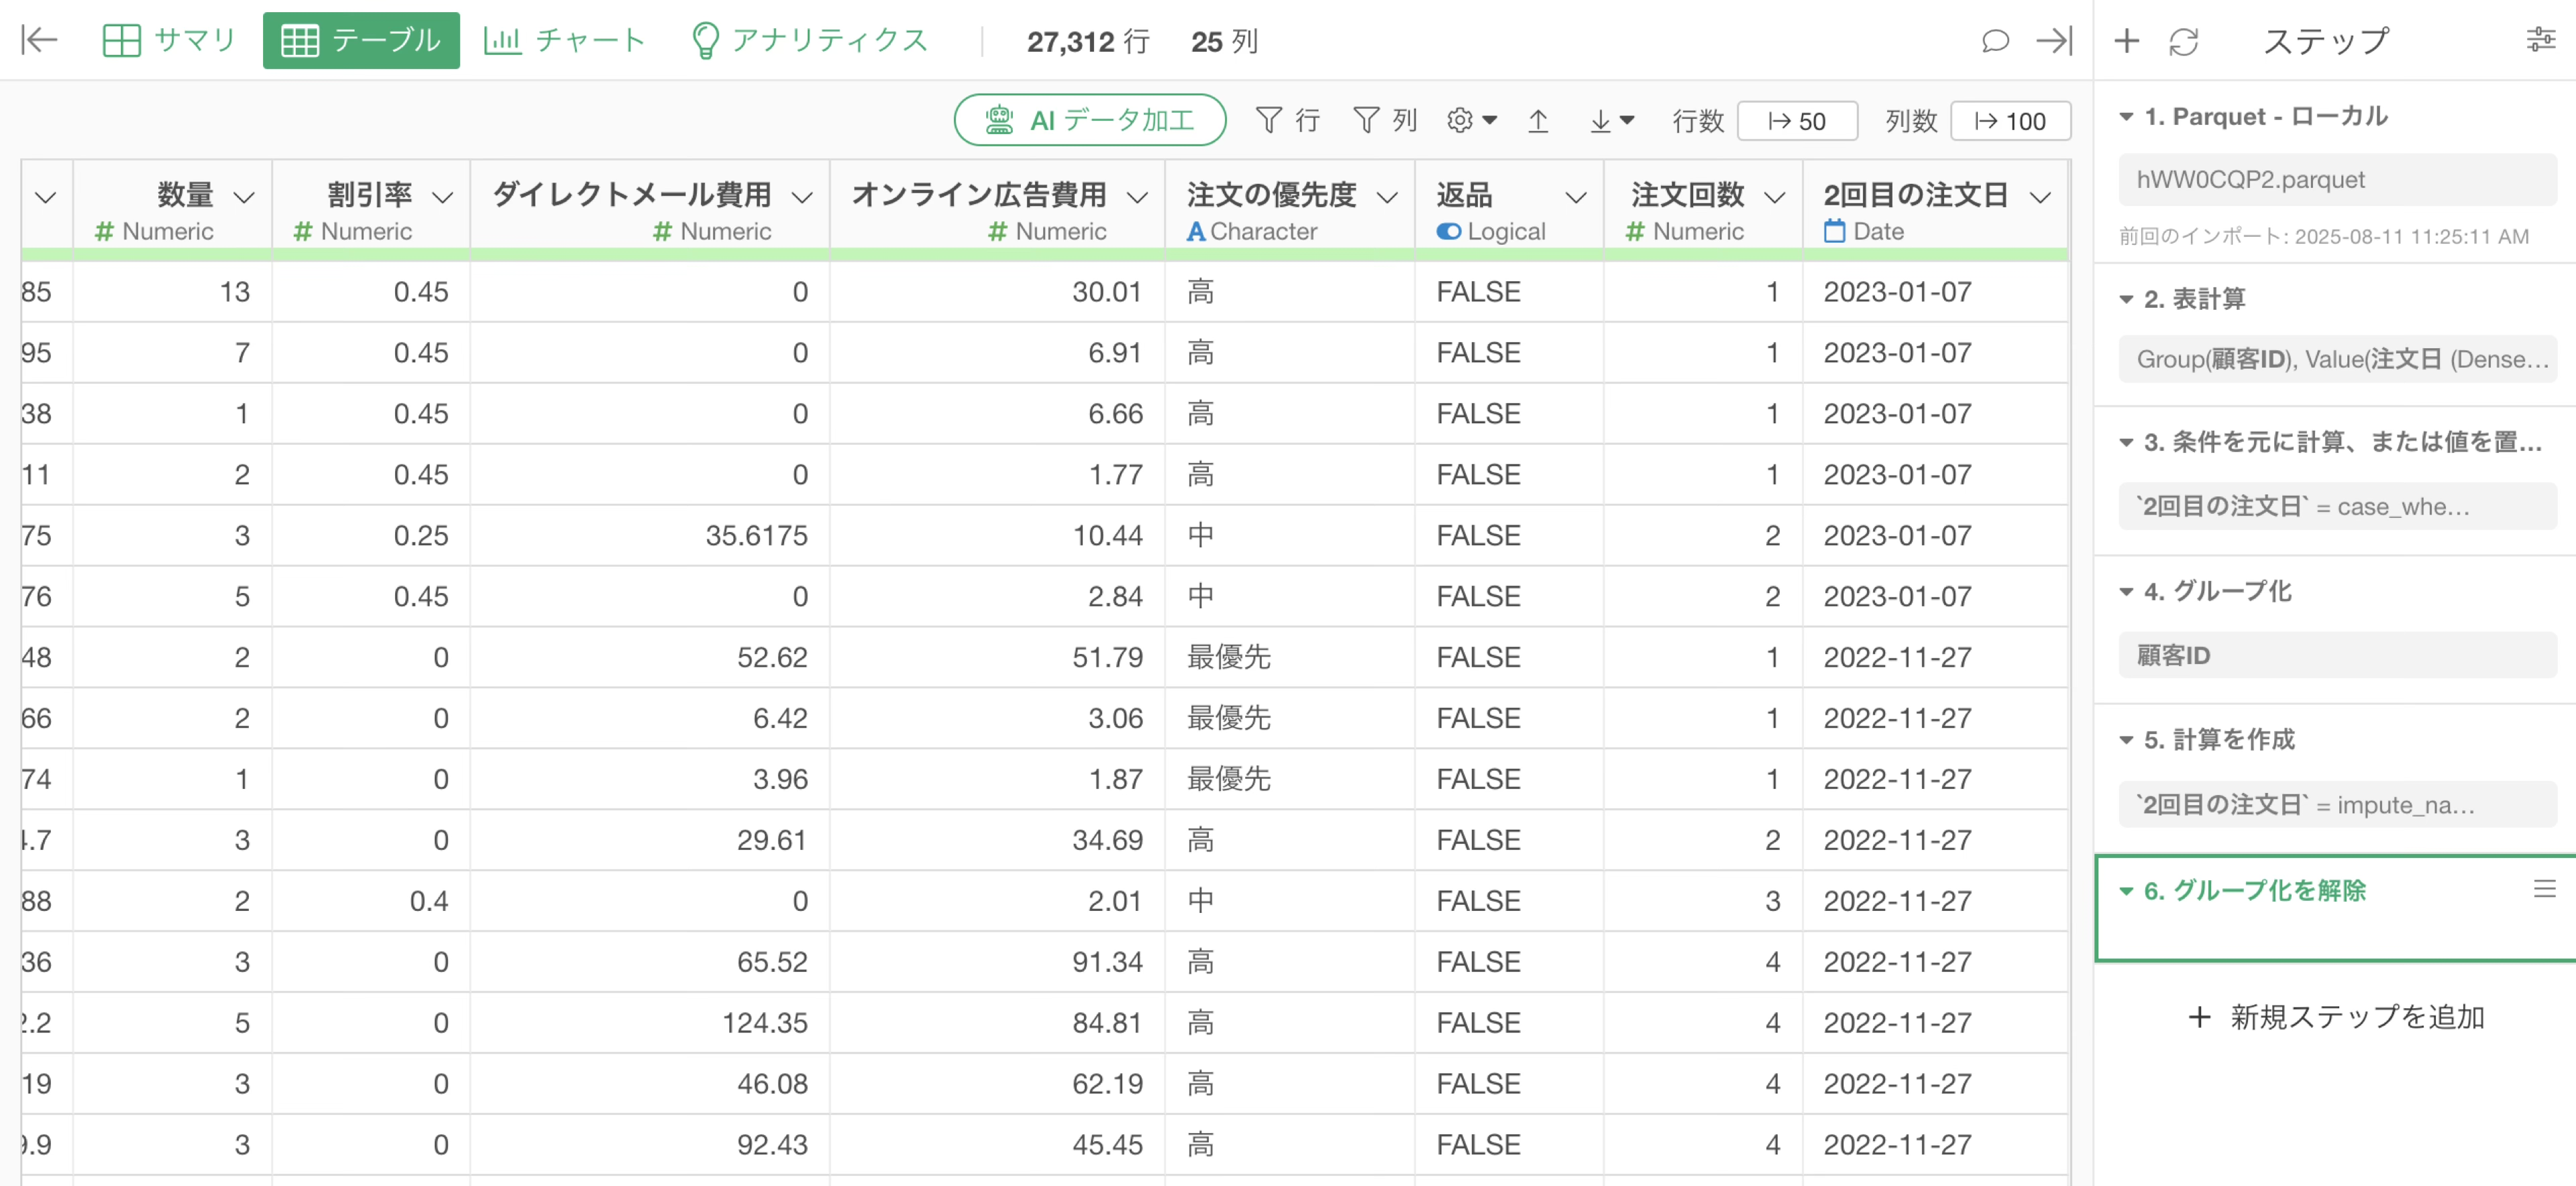Open the オンライン広告費用 column menu

click(1137, 197)
